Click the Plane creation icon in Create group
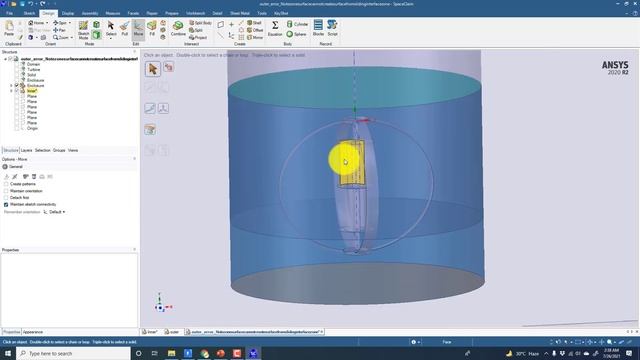 [x=220, y=24]
